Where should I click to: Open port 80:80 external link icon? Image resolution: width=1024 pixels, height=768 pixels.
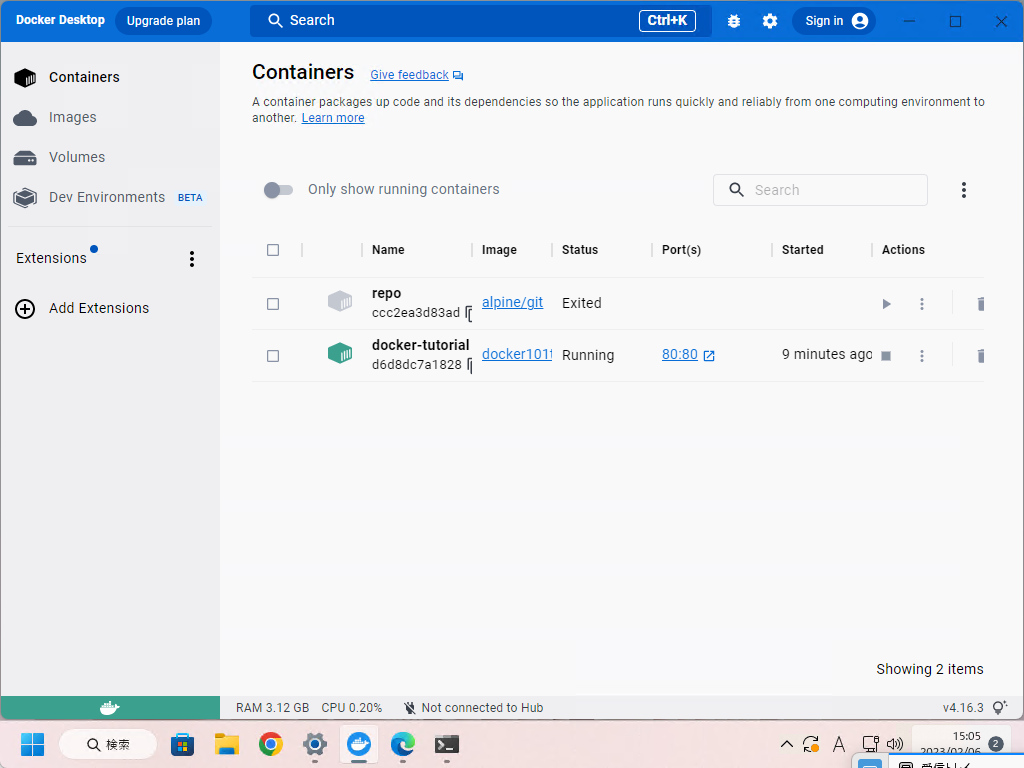click(709, 355)
